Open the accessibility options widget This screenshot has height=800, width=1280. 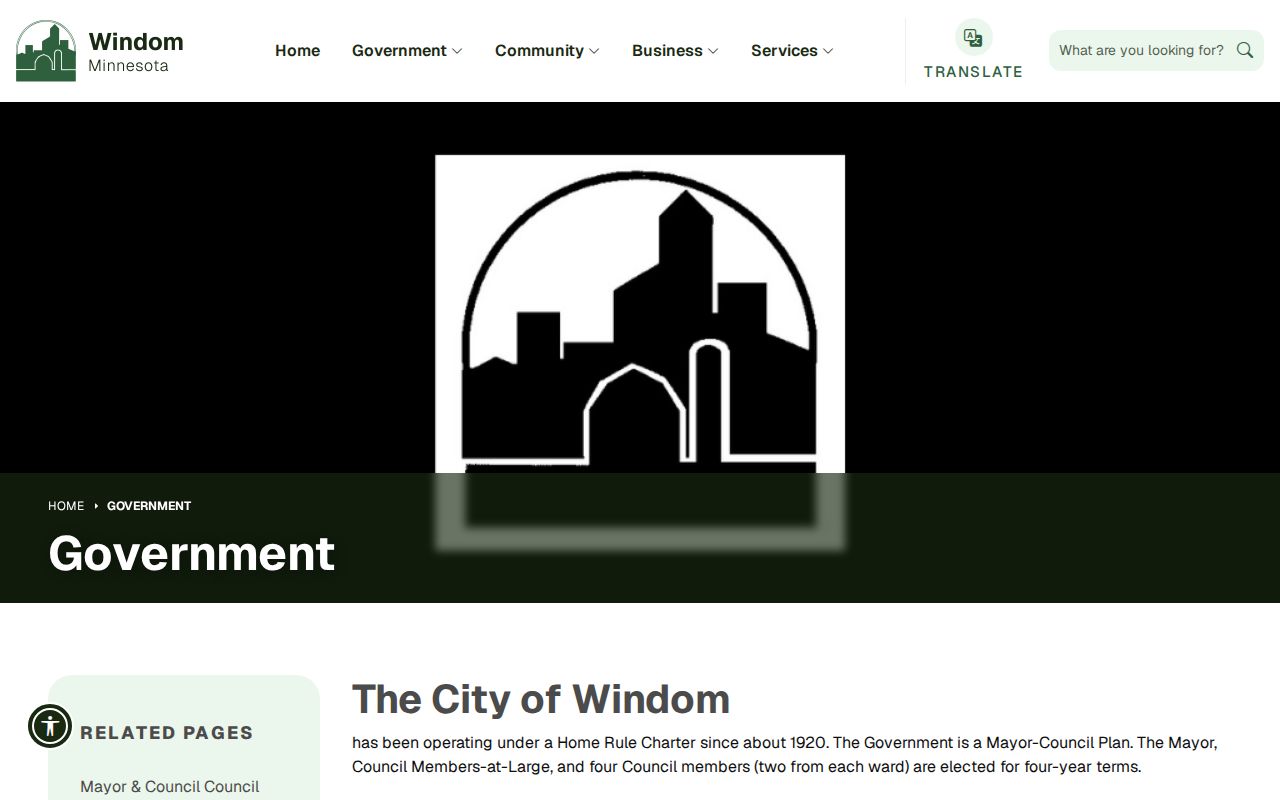click(50, 726)
